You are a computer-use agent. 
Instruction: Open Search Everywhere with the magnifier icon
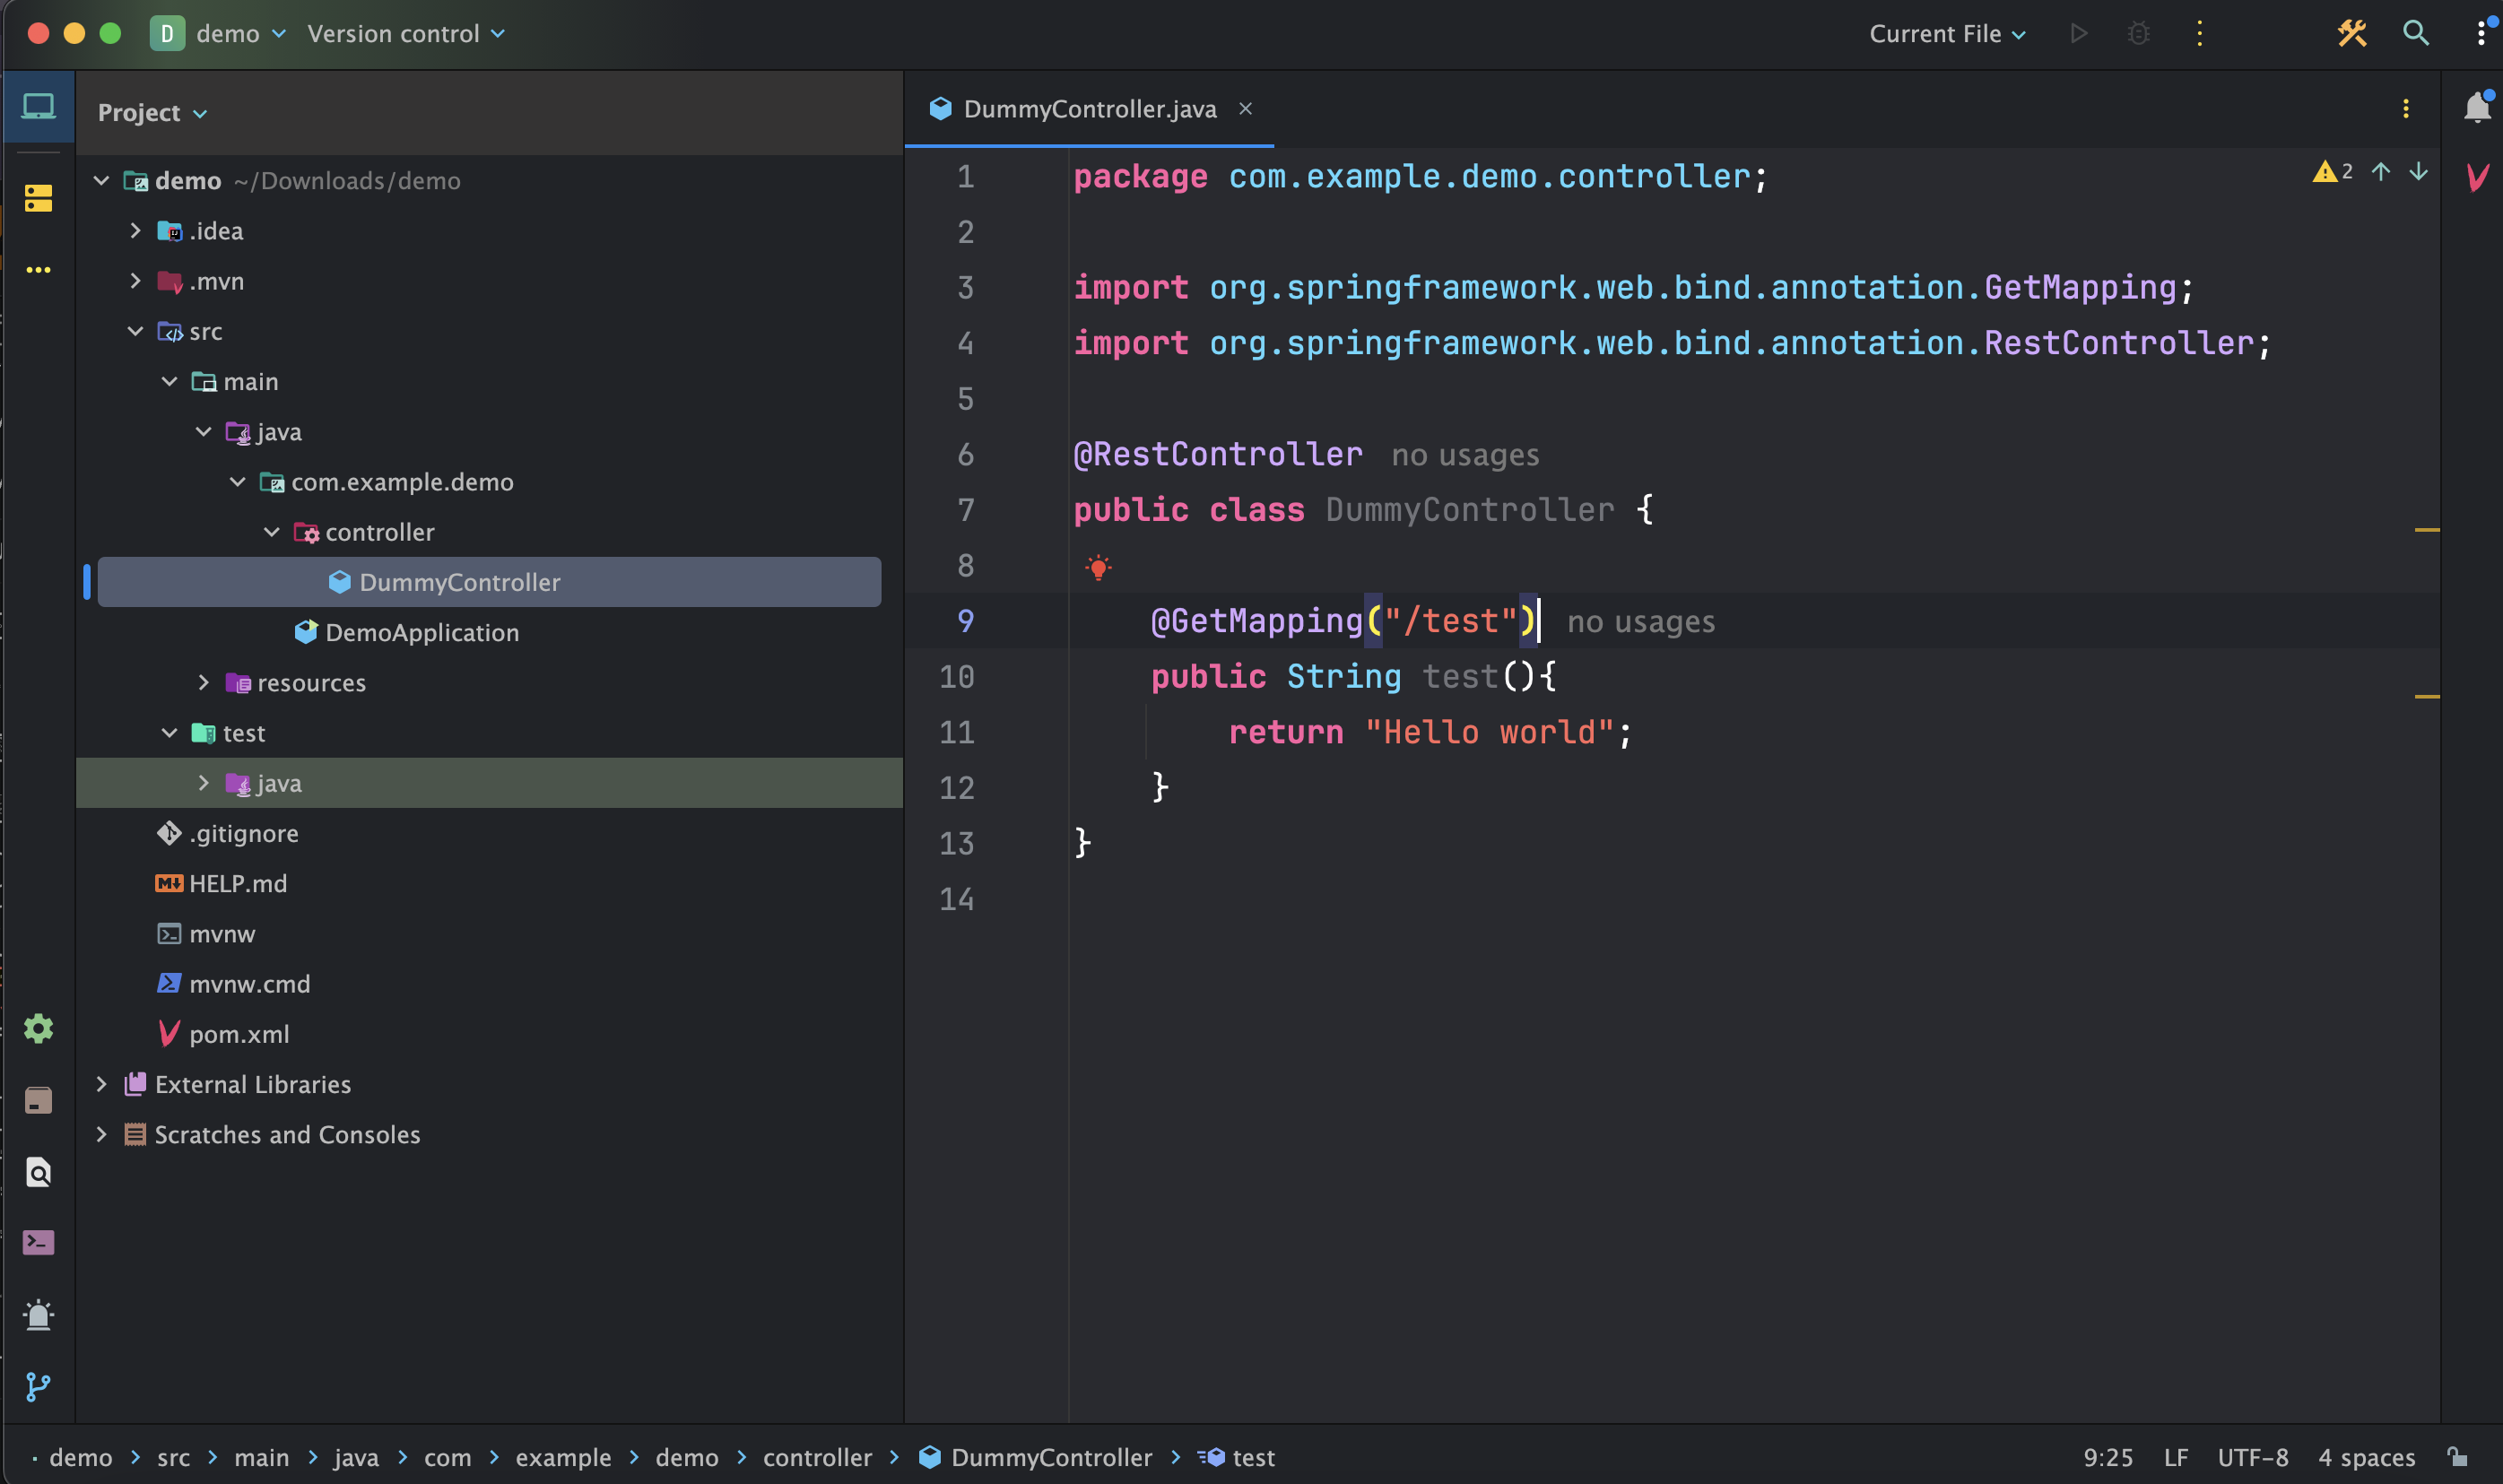click(2416, 33)
